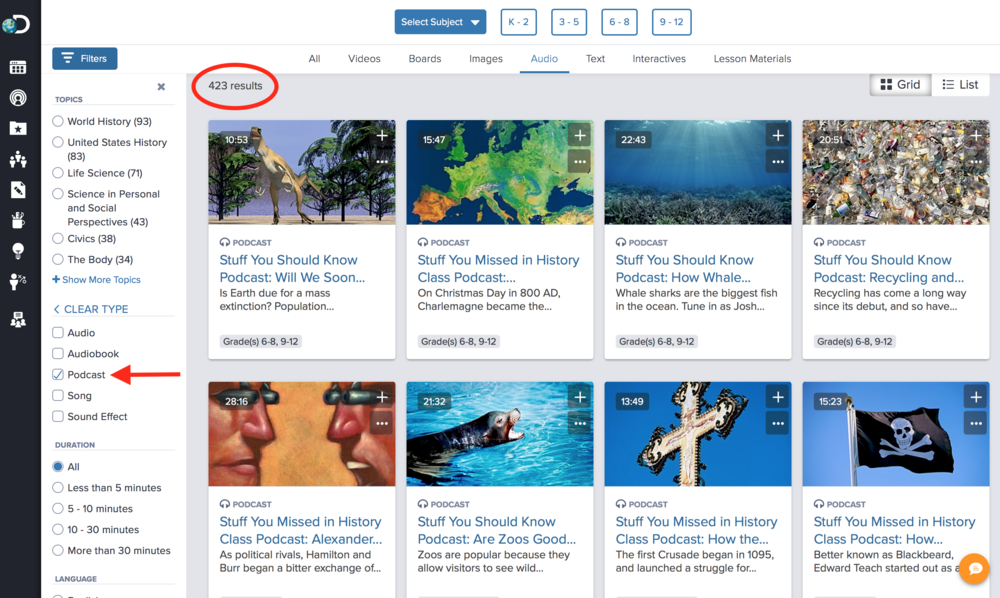Select the K - 2 grade band button

[518, 22]
